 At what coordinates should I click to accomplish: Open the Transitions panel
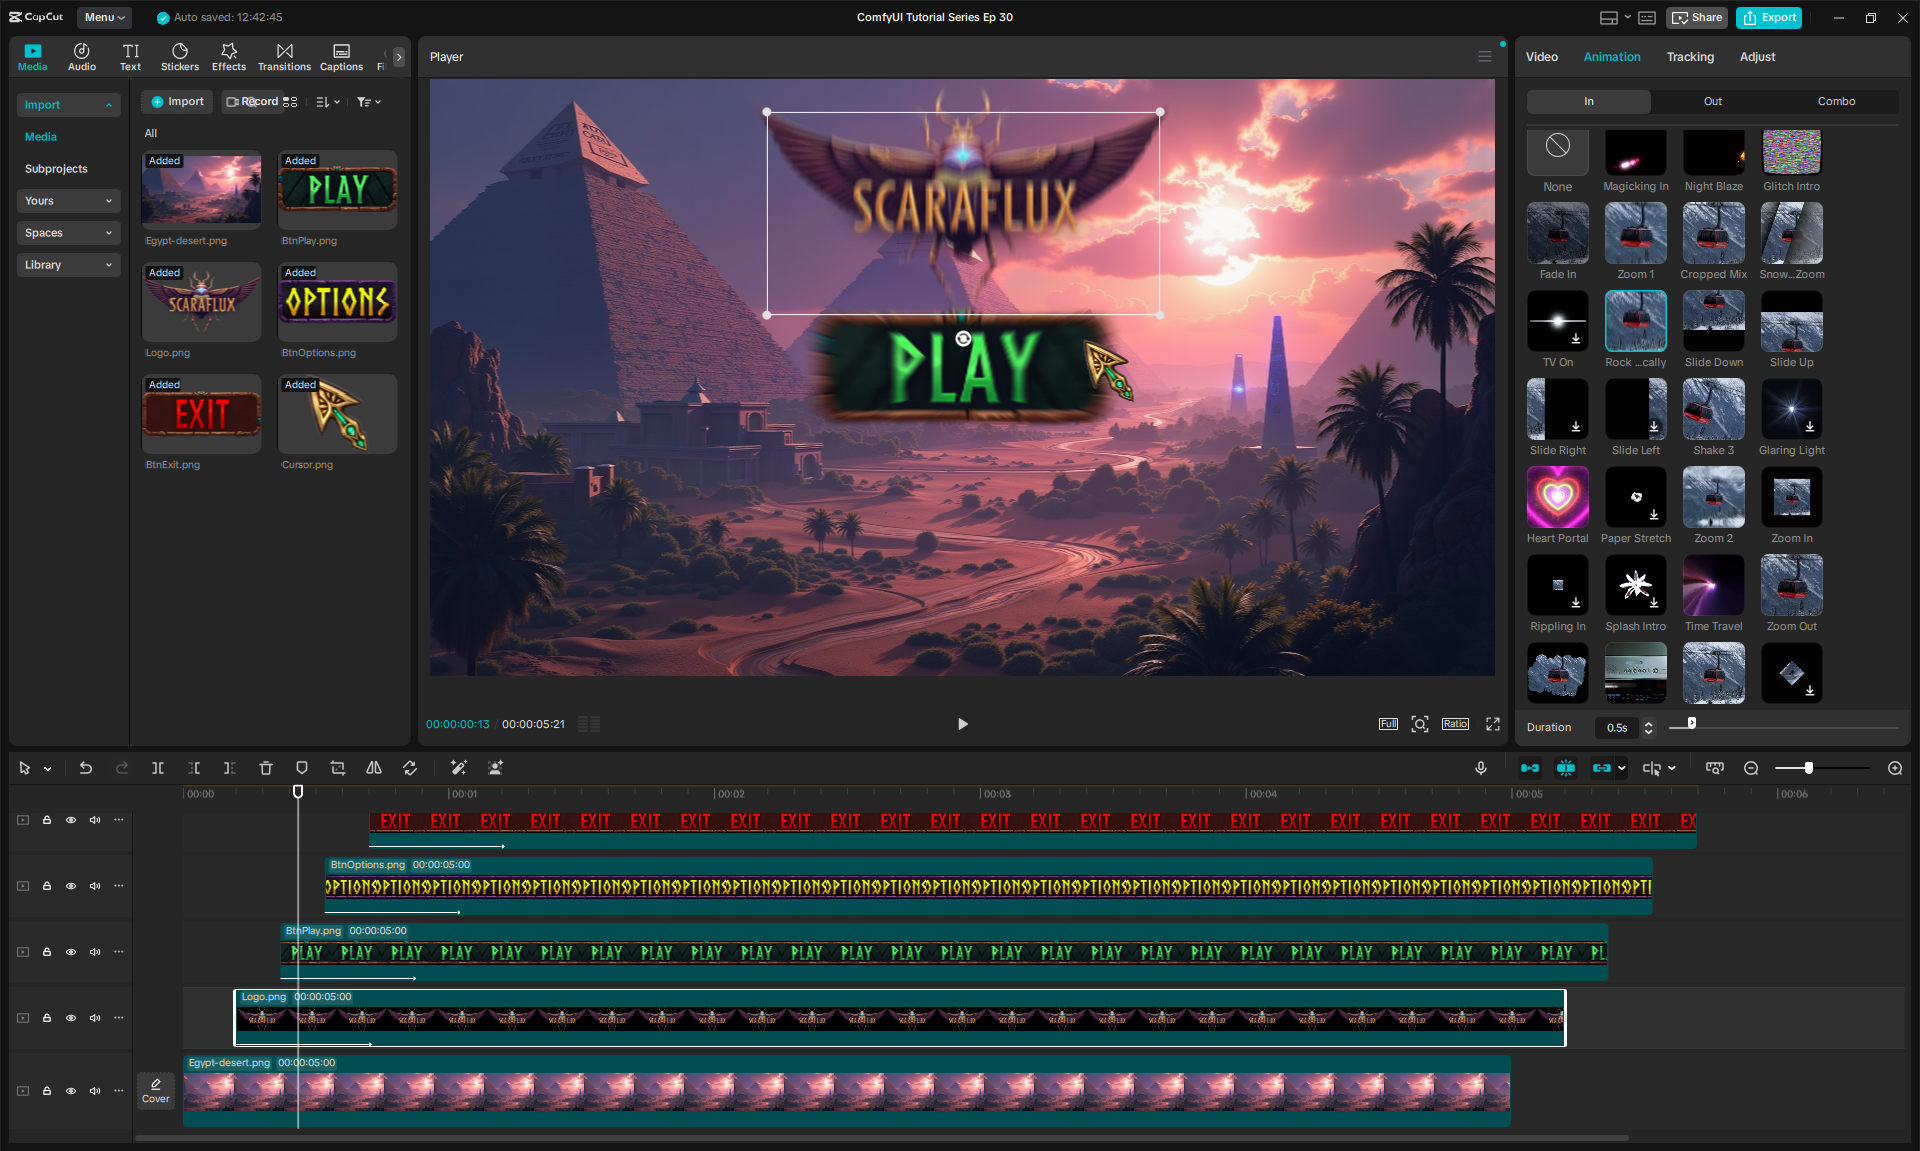(x=284, y=56)
